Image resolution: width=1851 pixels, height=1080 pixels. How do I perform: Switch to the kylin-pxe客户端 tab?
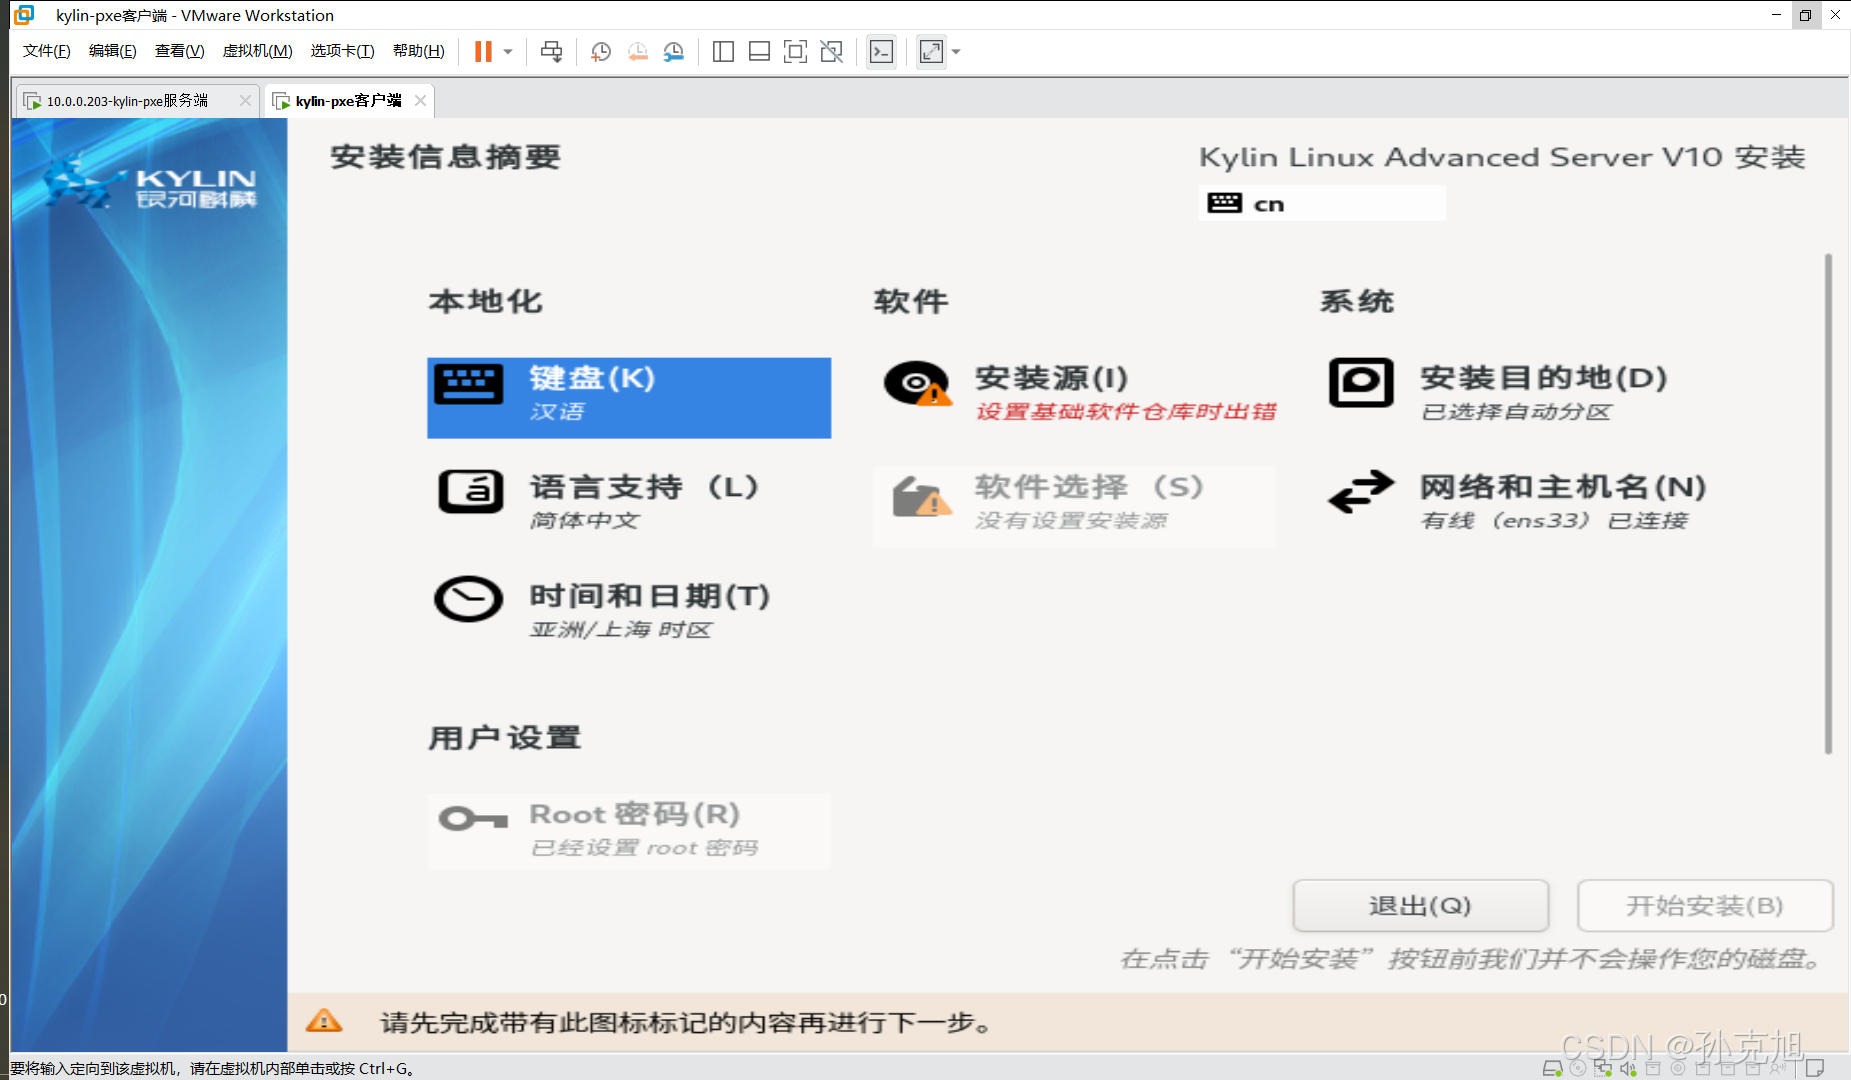click(348, 101)
